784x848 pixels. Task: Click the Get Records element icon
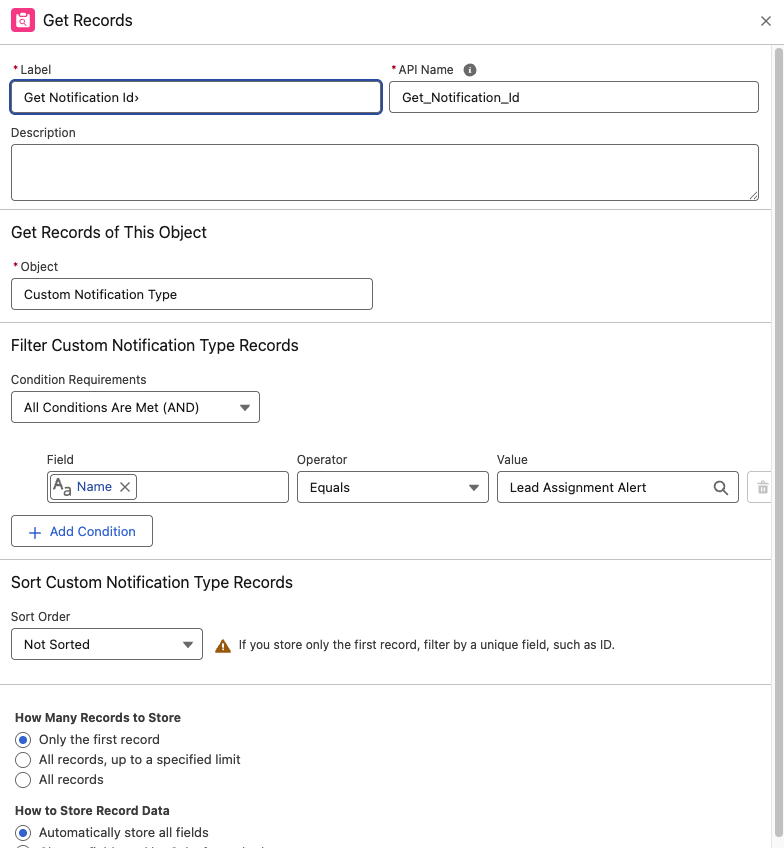click(x=23, y=21)
